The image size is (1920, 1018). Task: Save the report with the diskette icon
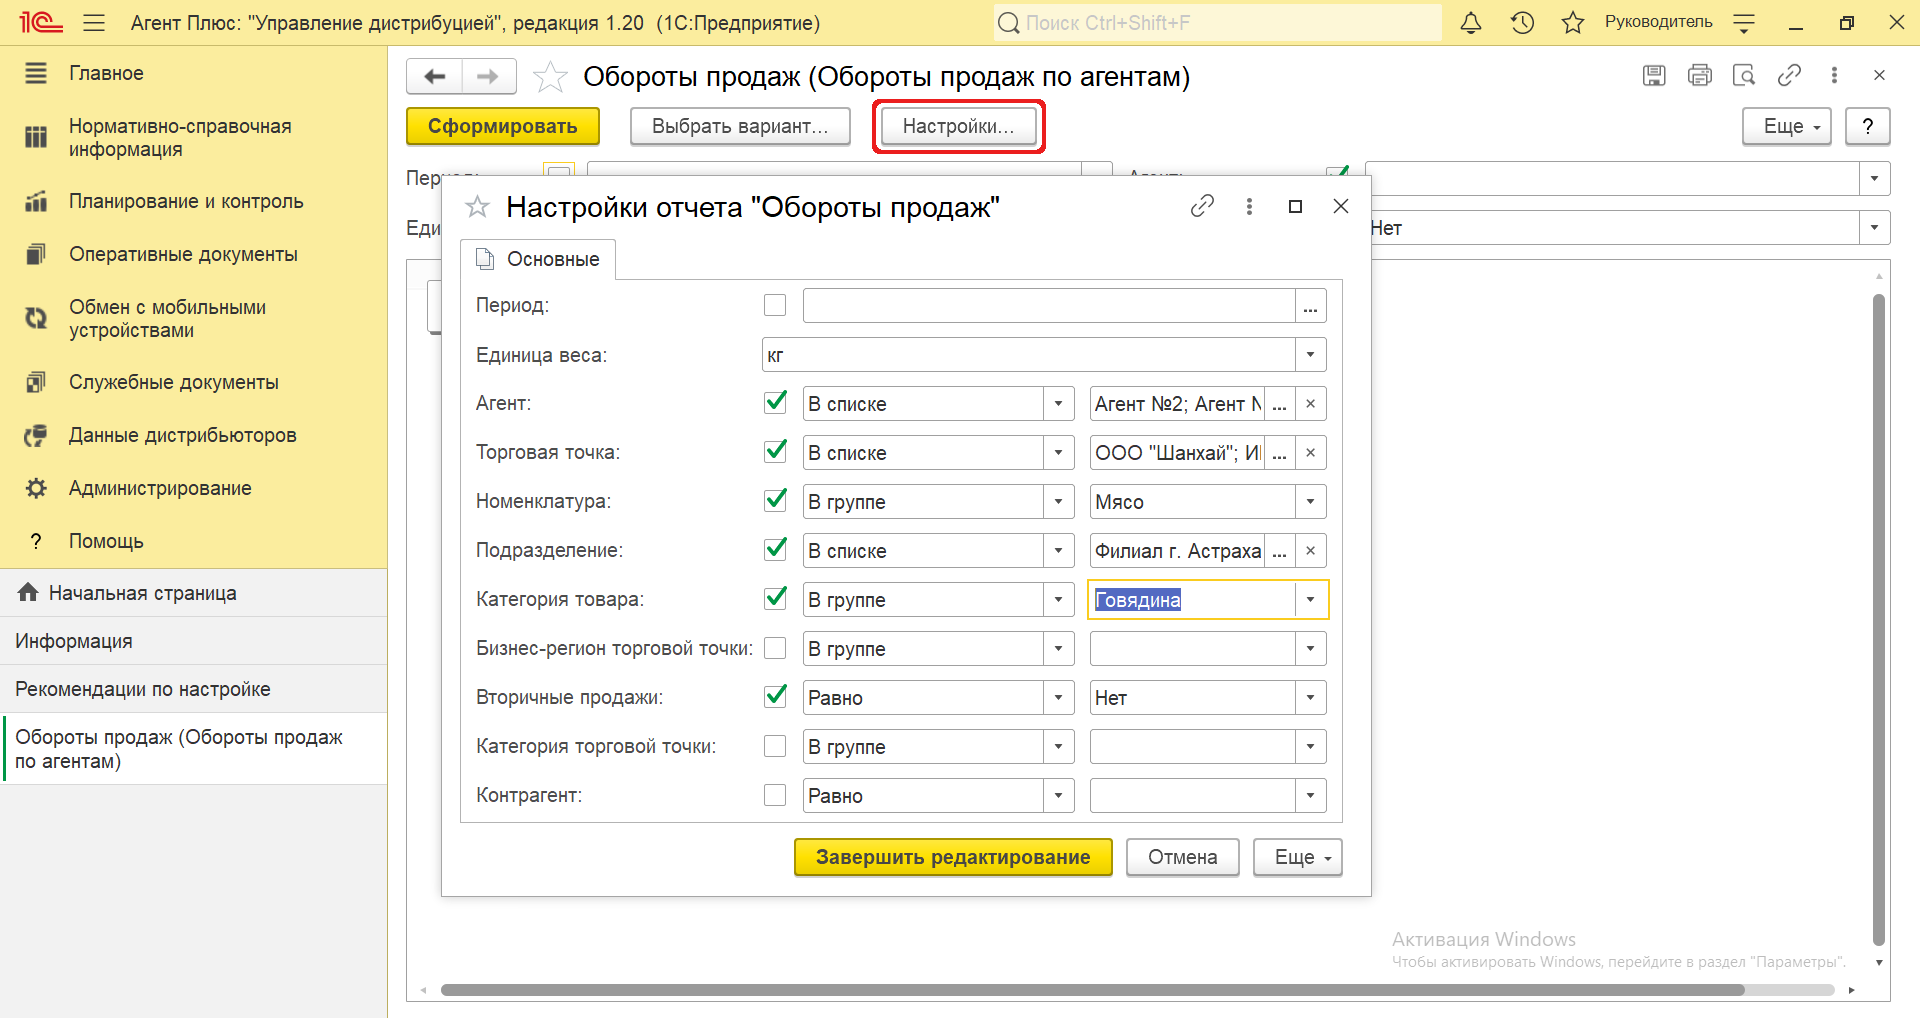(1654, 75)
